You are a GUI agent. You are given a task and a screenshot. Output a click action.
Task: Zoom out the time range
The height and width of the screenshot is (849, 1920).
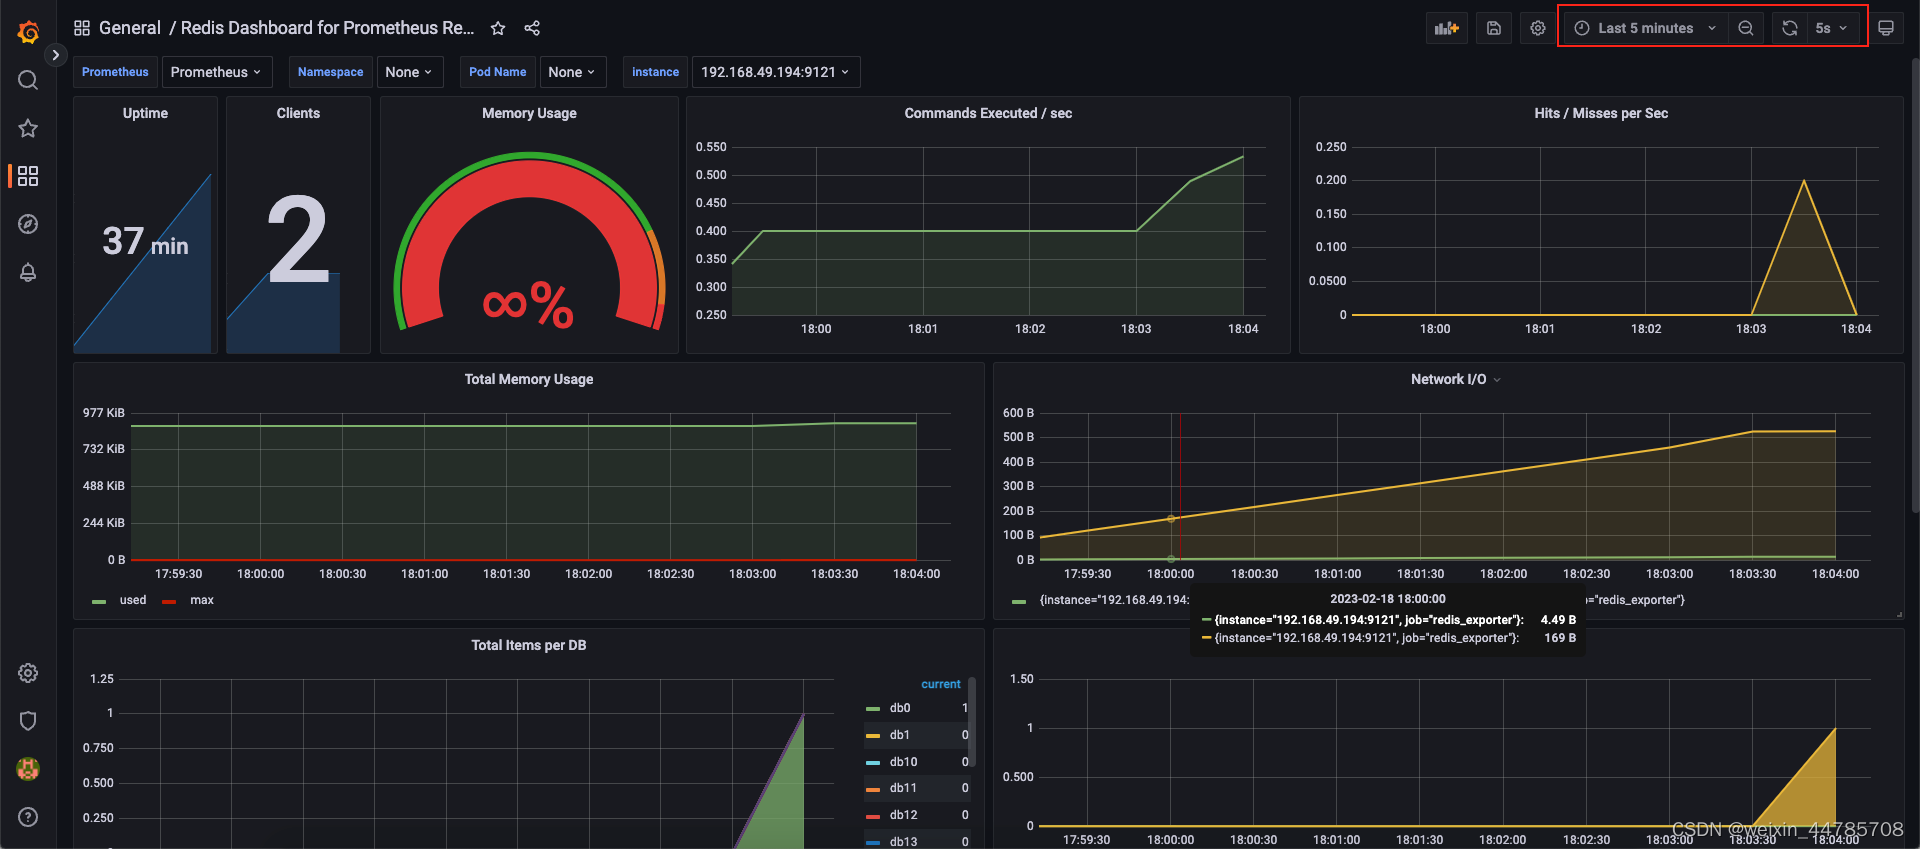[1746, 28]
